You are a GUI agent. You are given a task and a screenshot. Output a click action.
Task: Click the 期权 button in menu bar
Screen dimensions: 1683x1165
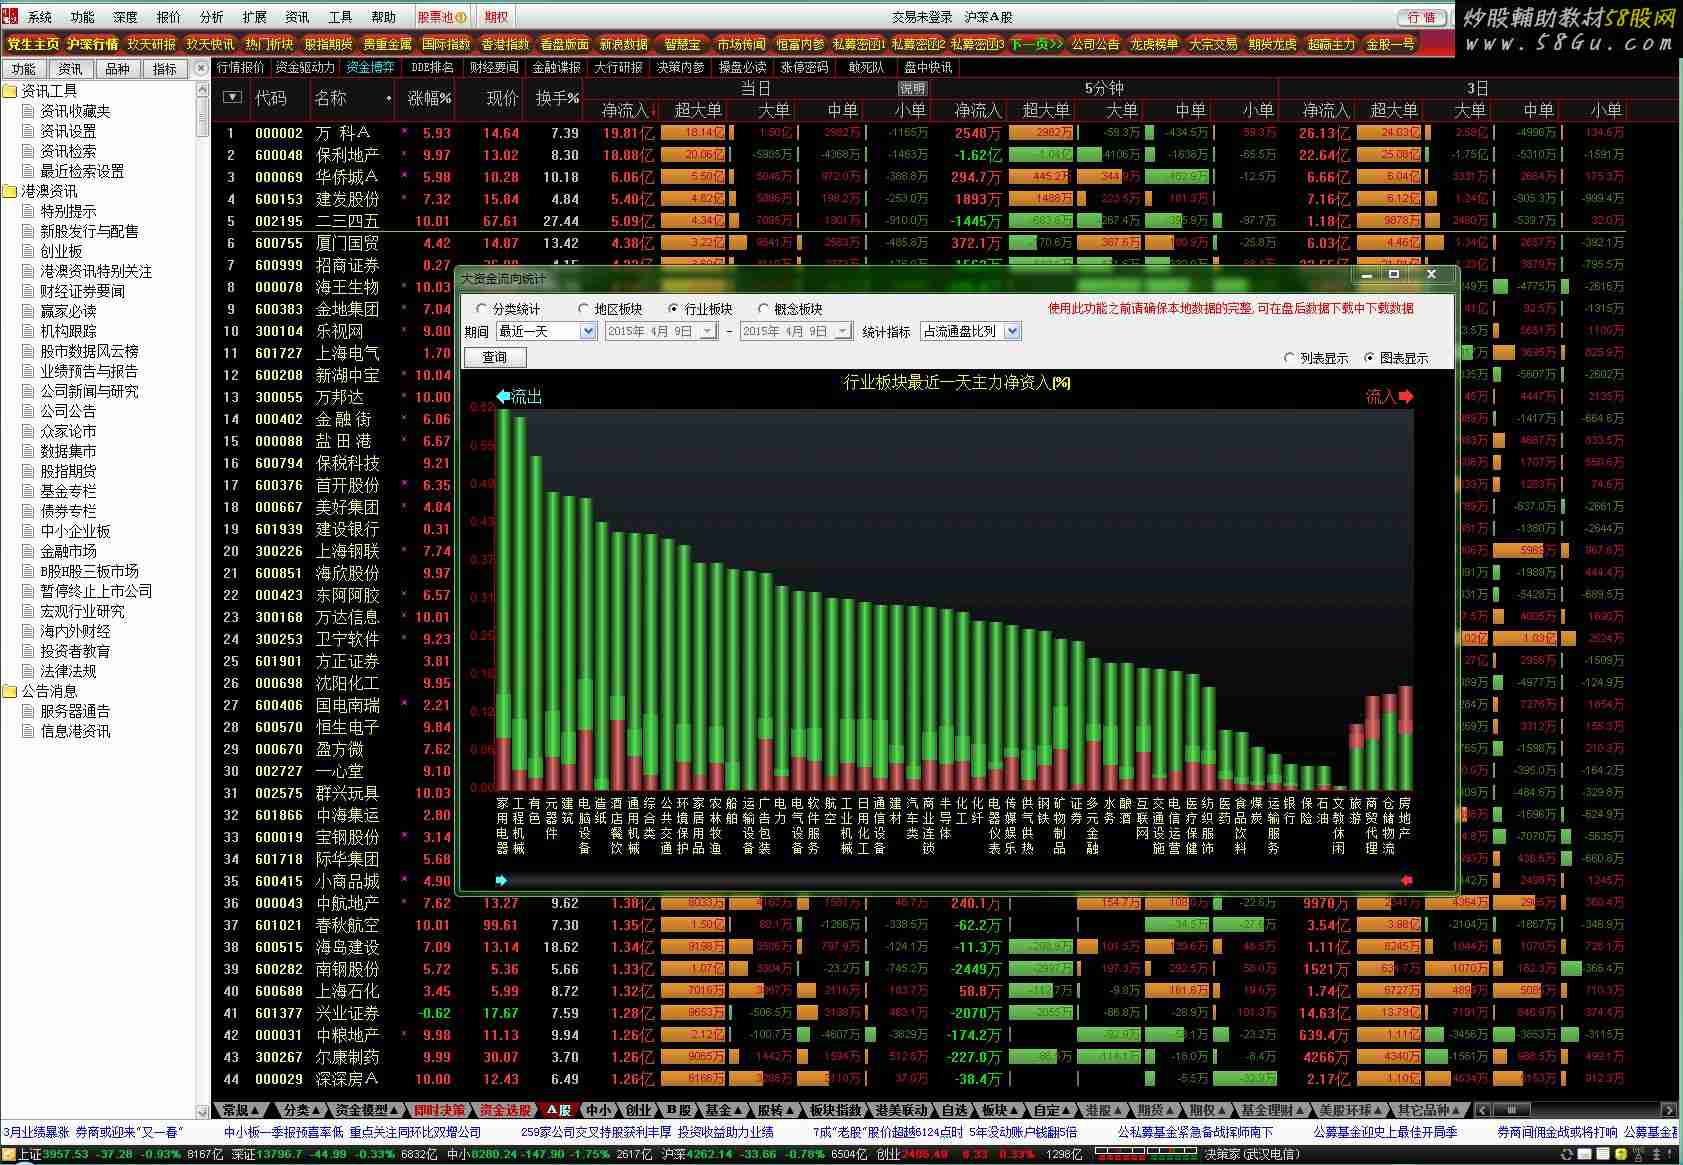[496, 17]
